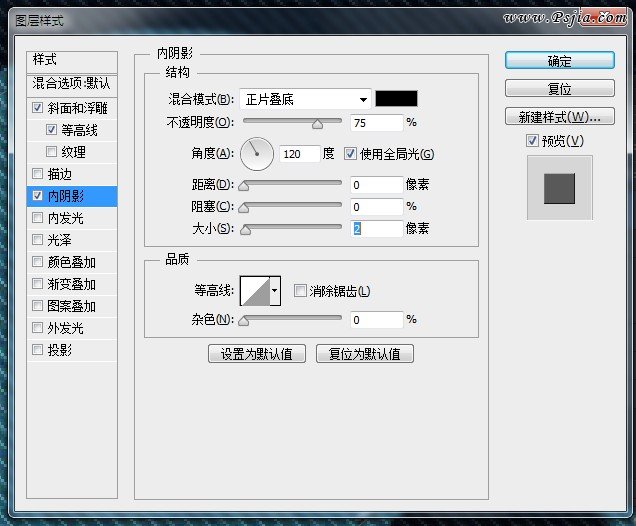Screen dimensions: 636x526
Task: Select 混合选项:默认 entry
Action: pyautogui.click(x=72, y=84)
